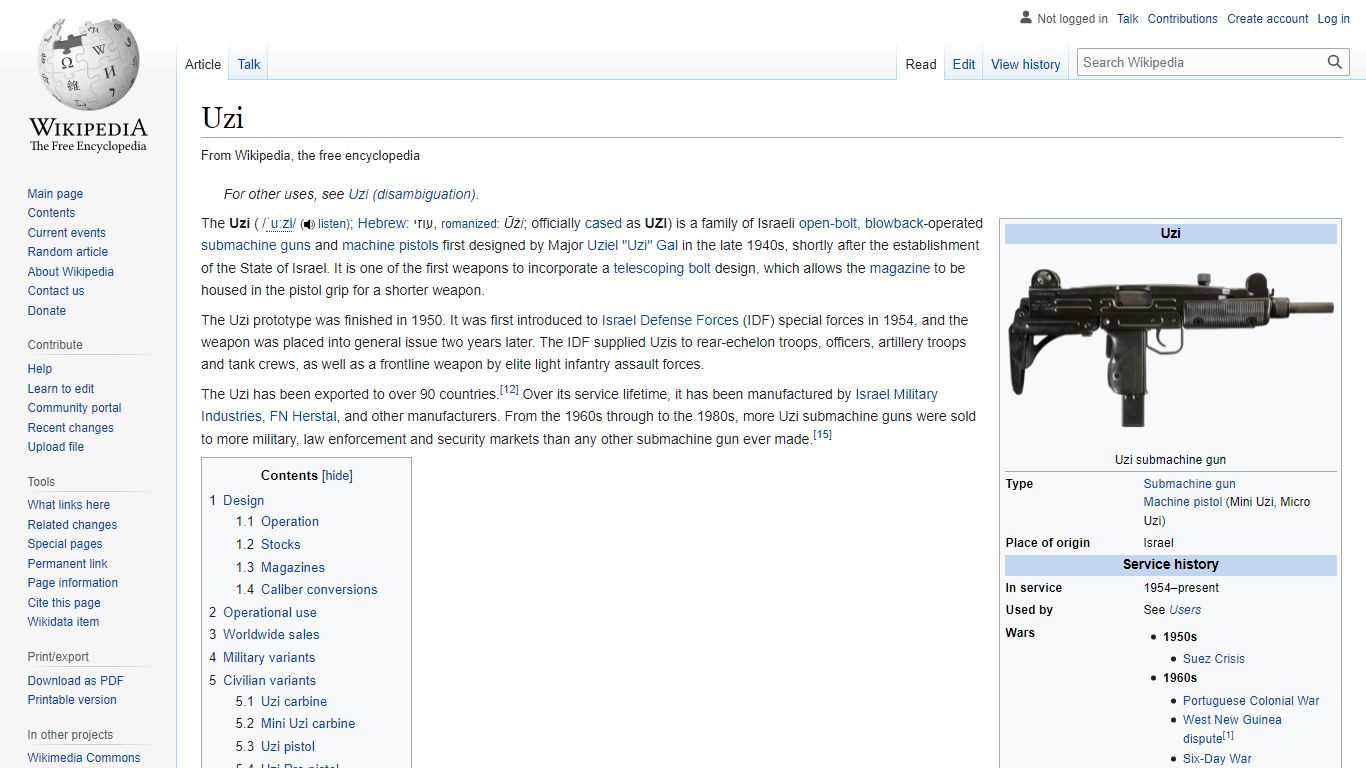Open Contributions link
This screenshot has width=1366, height=768.
click(1183, 19)
